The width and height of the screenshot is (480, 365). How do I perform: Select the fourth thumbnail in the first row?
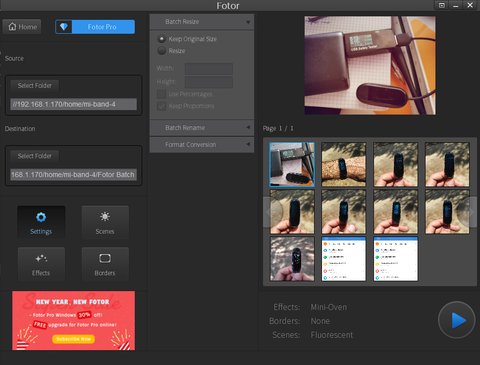(x=447, y=164)
